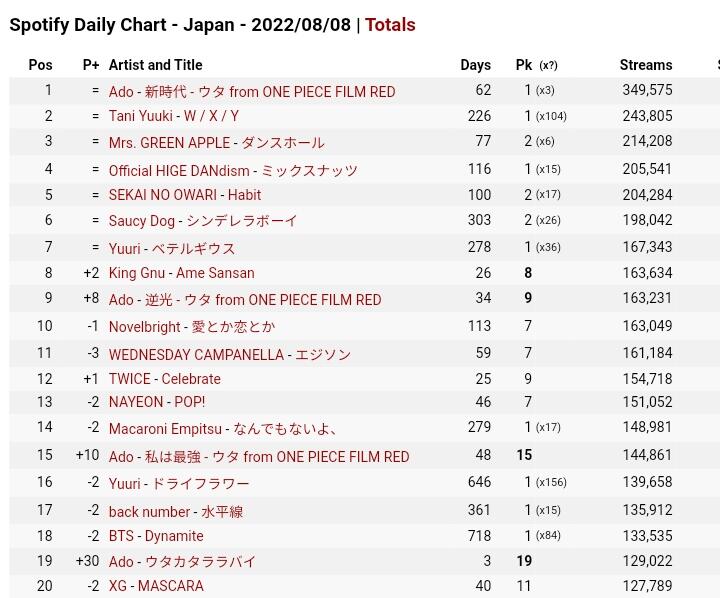Click the MASCARA song link
This screenshot has width=720, height=598.
pyautogui.click(x=171, y=586)
